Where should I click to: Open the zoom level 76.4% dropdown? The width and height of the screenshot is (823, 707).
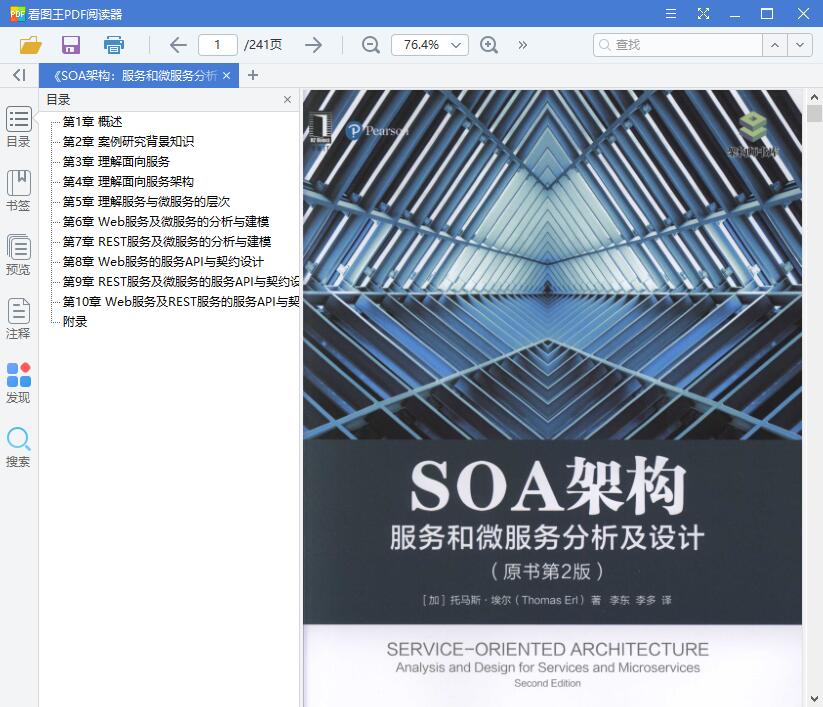click(429, 45)
